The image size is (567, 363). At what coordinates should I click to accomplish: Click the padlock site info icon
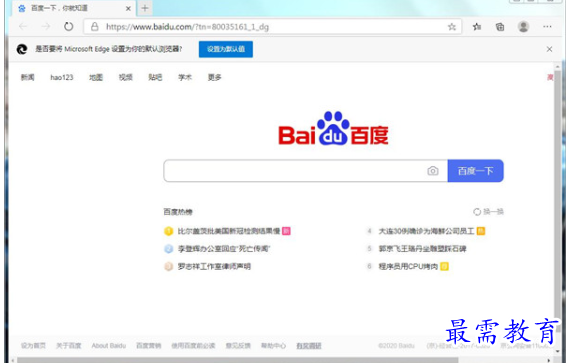[x=95, y=26]
